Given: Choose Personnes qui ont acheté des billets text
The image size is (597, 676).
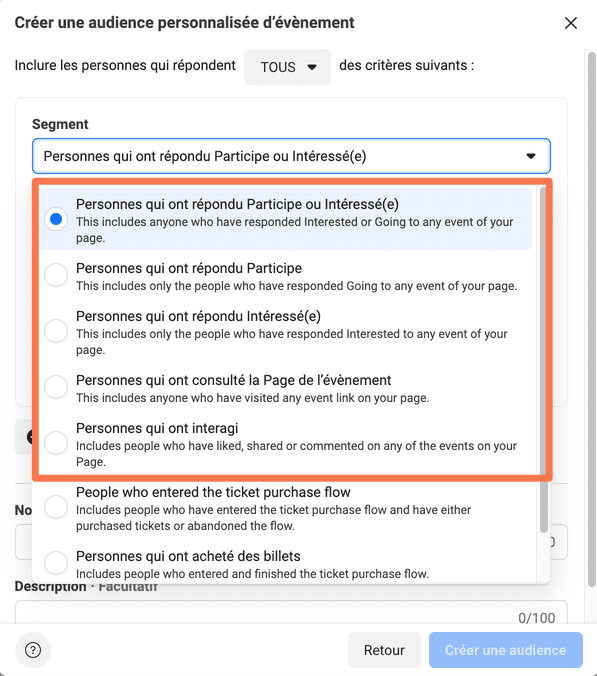Looking at the screenshot, I should 188,556.
